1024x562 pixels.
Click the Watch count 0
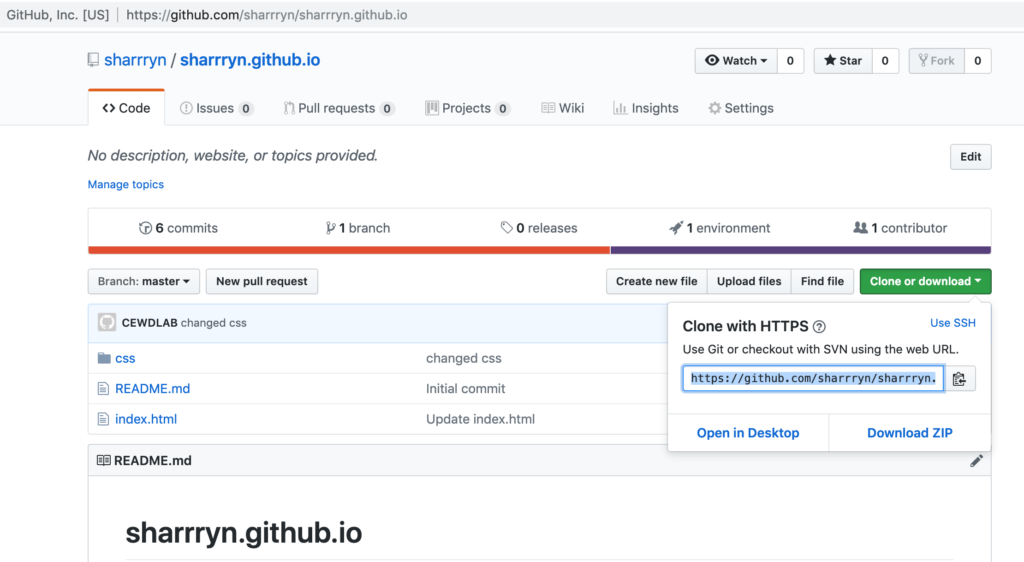(x=790, y=61)
